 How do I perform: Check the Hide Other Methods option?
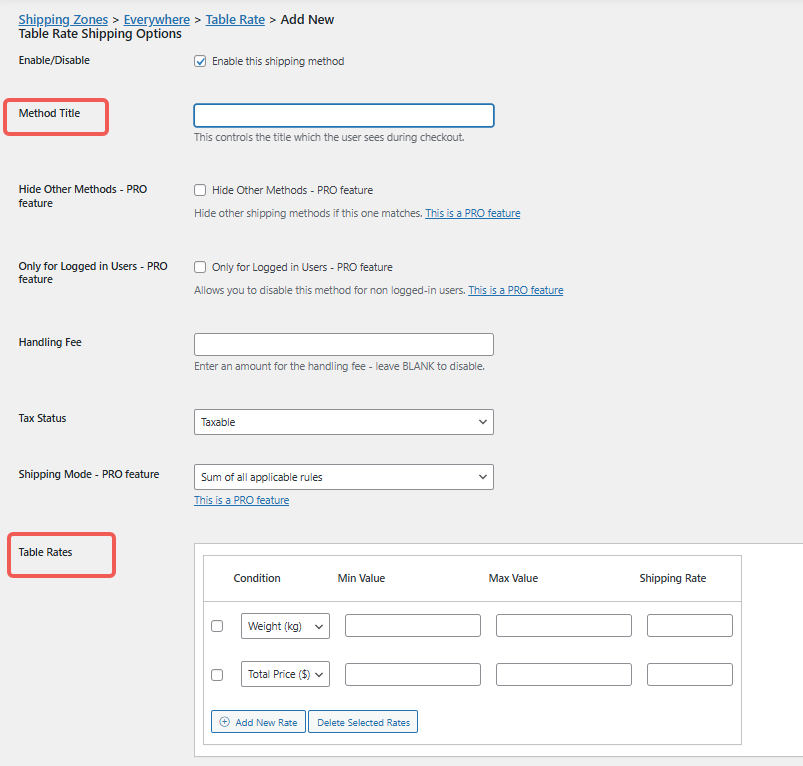[x=197, y=190]
